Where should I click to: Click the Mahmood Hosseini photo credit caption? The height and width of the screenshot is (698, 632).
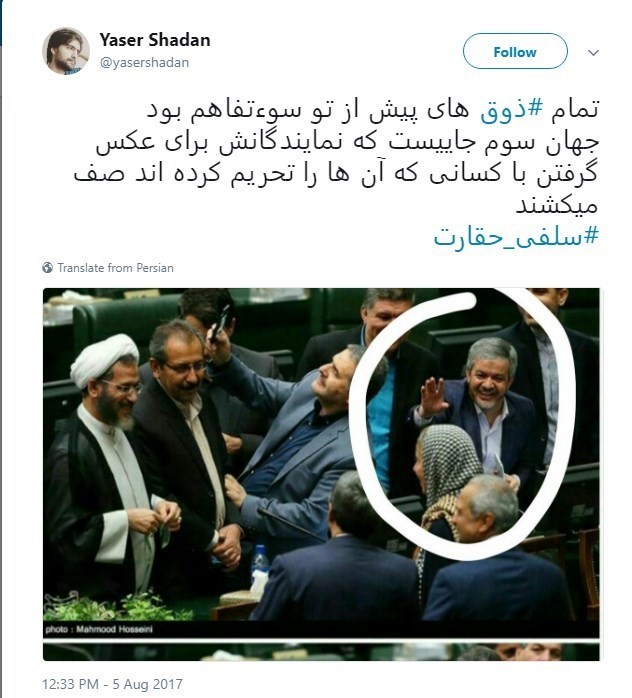[x=99, y=629]
